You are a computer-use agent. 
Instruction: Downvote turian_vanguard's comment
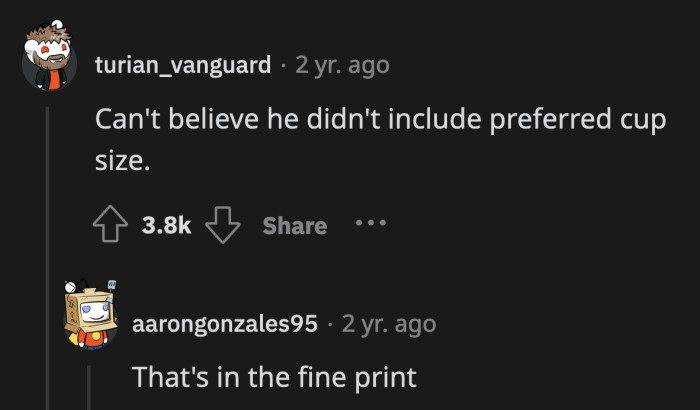220,225
